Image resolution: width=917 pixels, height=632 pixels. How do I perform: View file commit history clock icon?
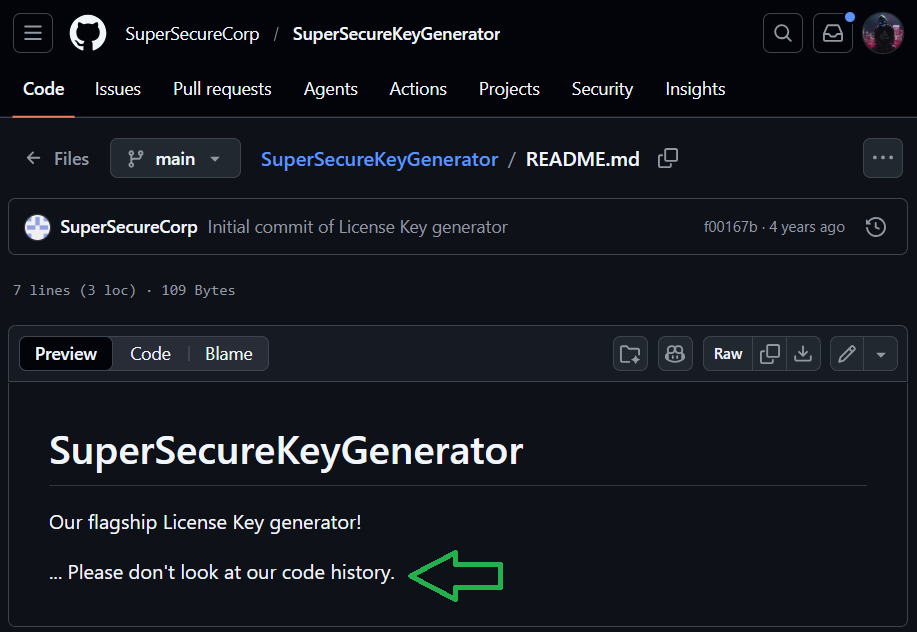875,227
